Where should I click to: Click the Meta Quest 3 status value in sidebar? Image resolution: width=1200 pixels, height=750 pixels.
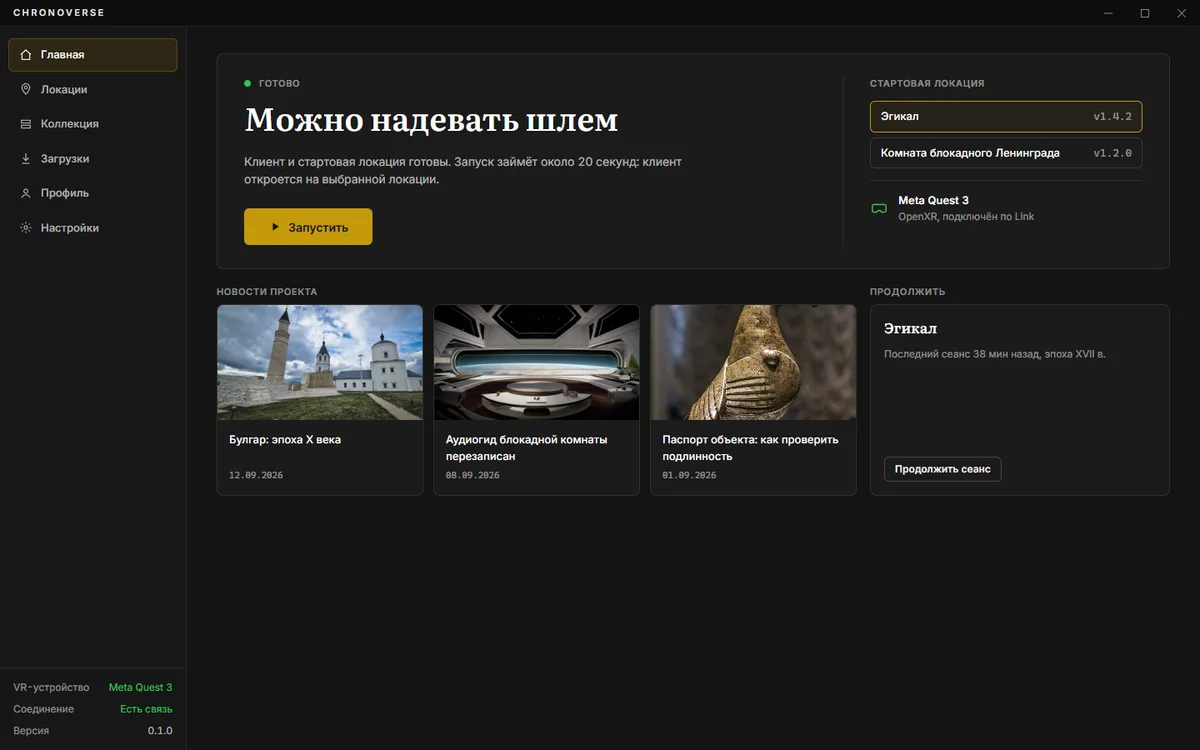(x=140, y=687)
